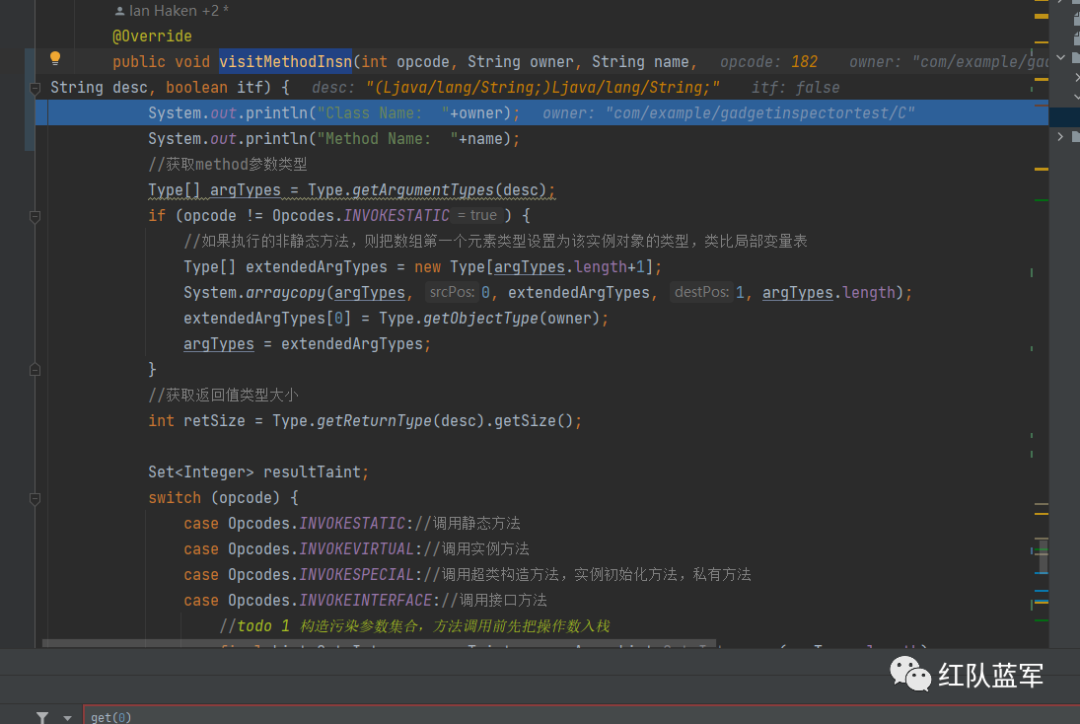The height and width of the screenshot is (724, 1080).
Task: Click the destPos: parameter hint
Action: click(701, 292)
